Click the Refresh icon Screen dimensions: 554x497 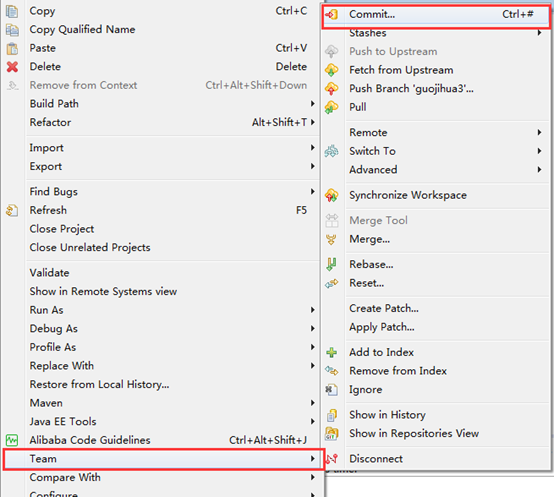pos(12,211)
